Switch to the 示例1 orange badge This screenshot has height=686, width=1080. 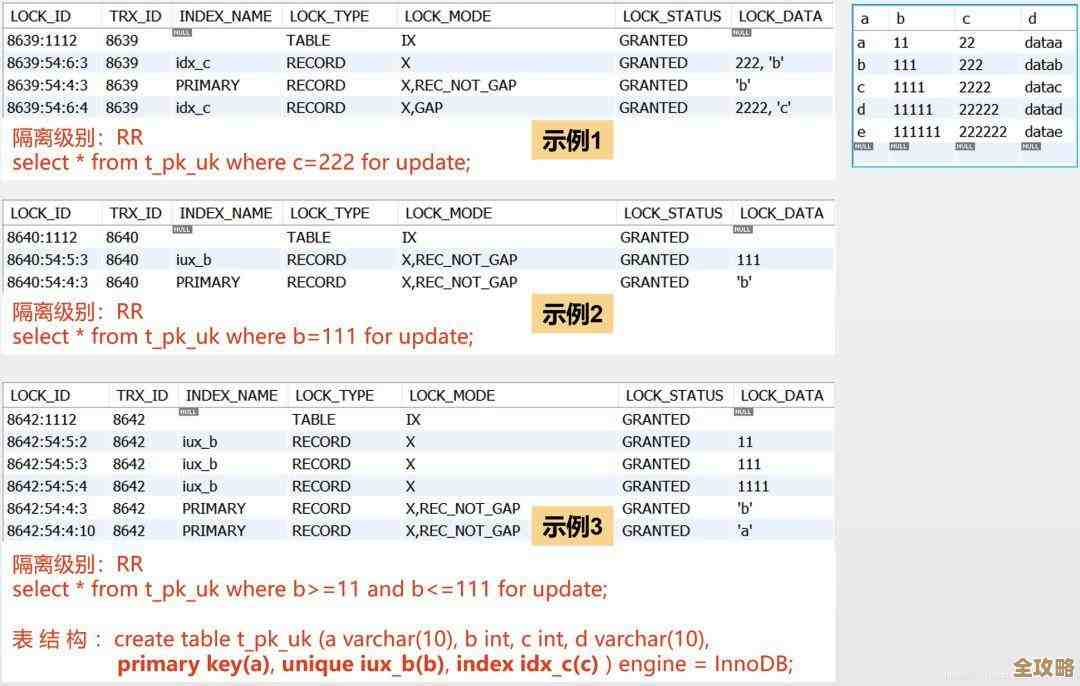pos(571,141)
